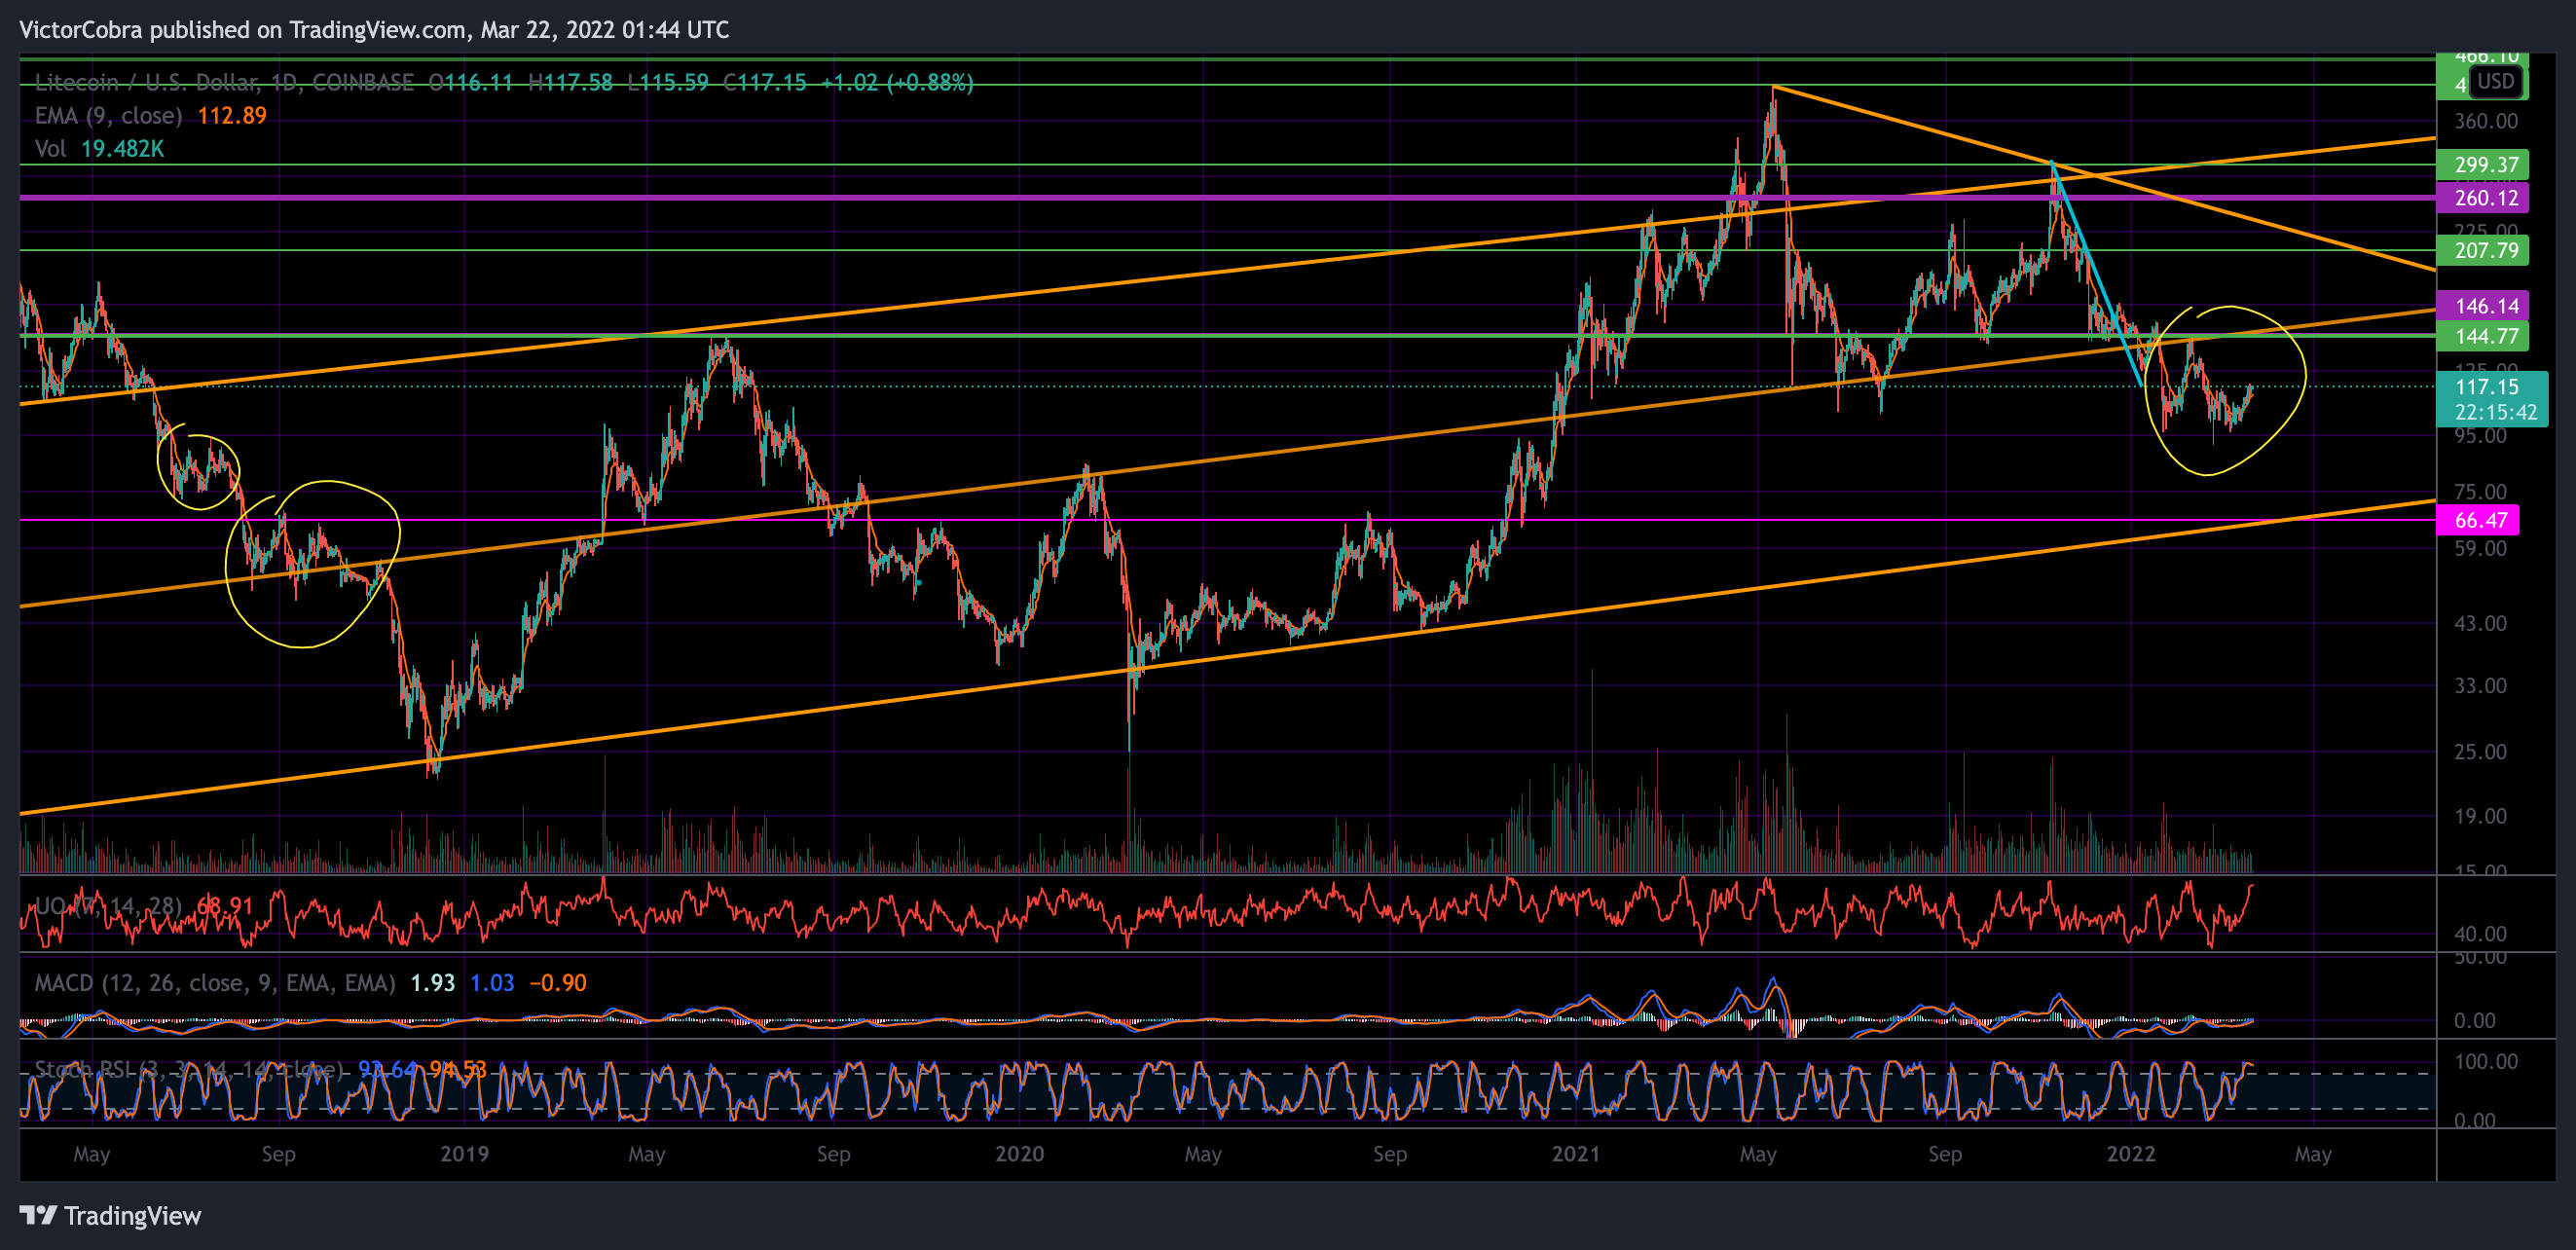Click the 59.00 price axis value

[2480, 548]
